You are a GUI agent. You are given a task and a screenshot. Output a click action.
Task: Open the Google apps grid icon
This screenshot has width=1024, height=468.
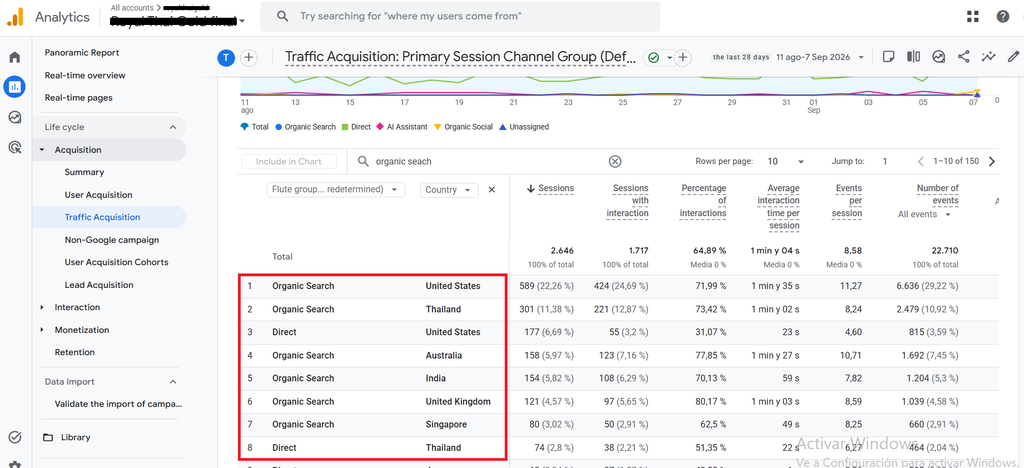(973, 16)
